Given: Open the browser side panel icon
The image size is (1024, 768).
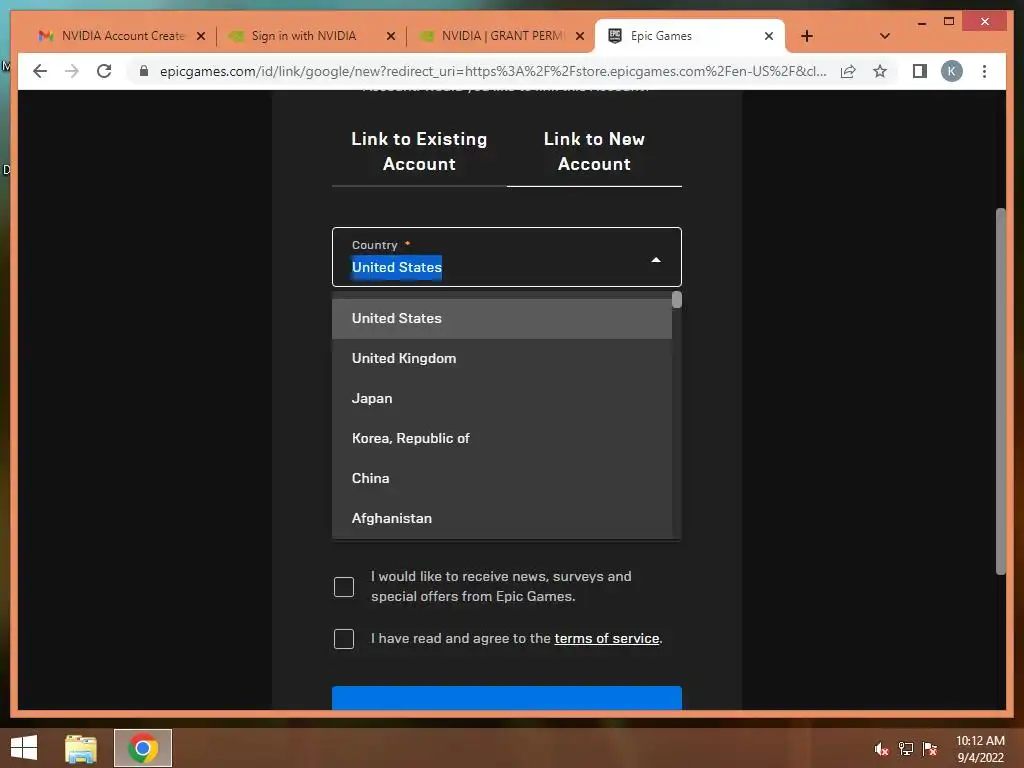Looking at the screenshot, I should pos(920,71).
